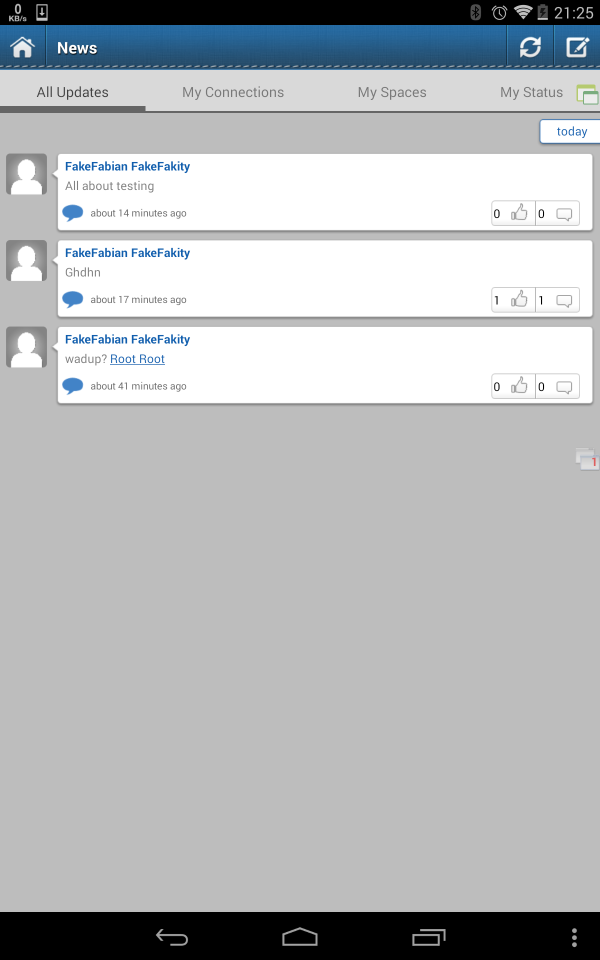Like the 'wadup?' post

513,386
